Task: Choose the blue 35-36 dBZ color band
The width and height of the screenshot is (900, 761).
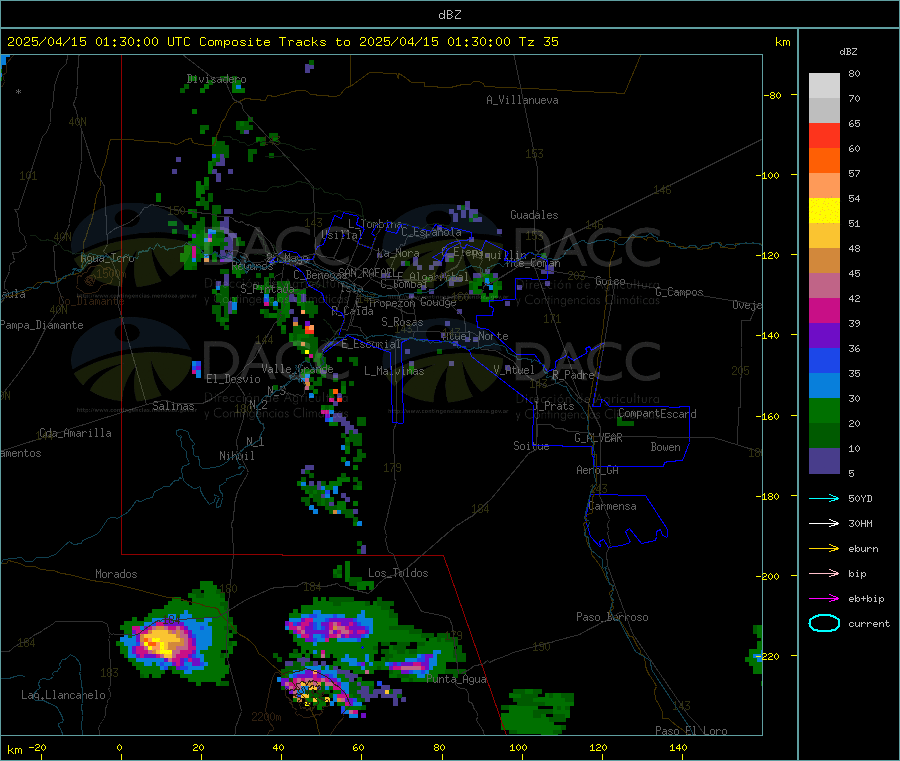Action: coord(824,361)
